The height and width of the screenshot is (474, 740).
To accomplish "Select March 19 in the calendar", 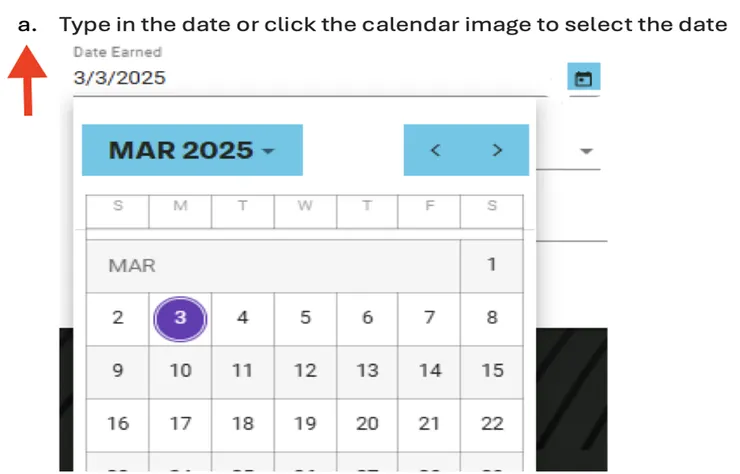I will 305,423.
